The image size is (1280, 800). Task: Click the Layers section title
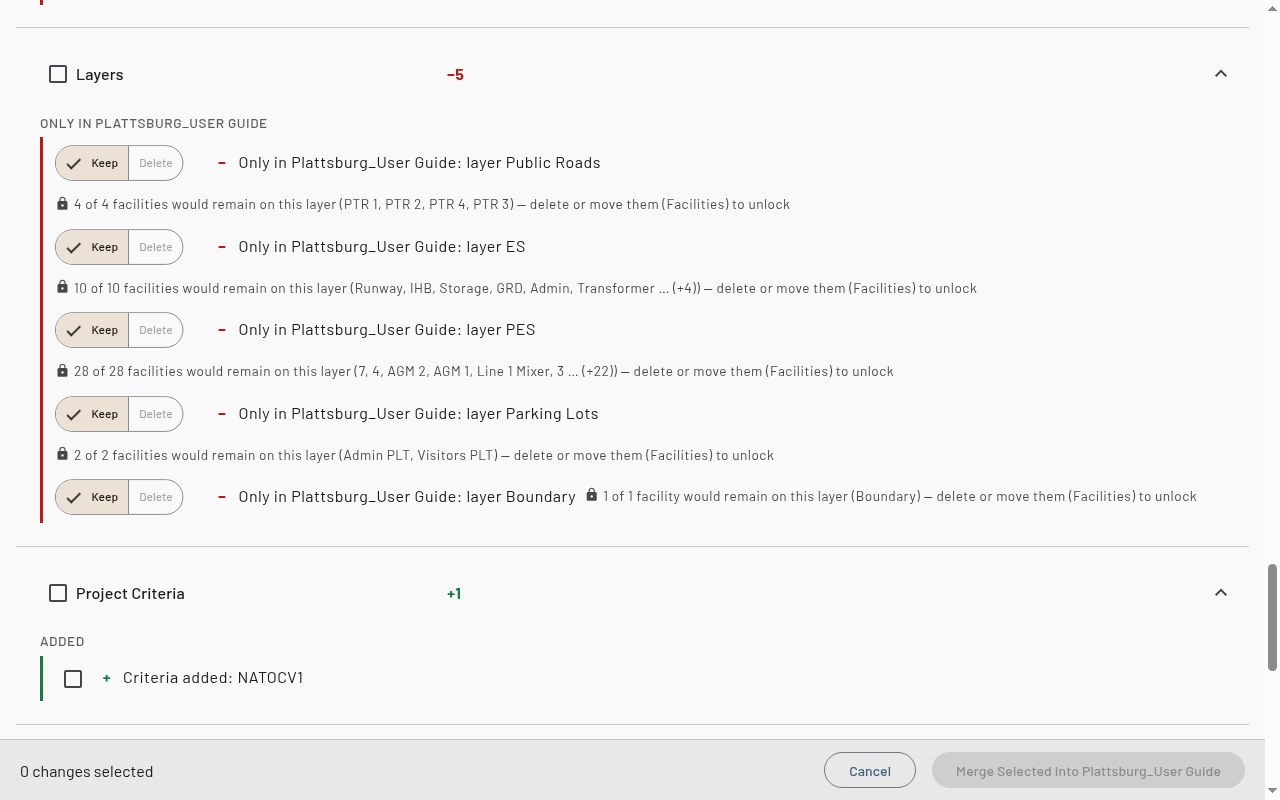tap(100, 75)
